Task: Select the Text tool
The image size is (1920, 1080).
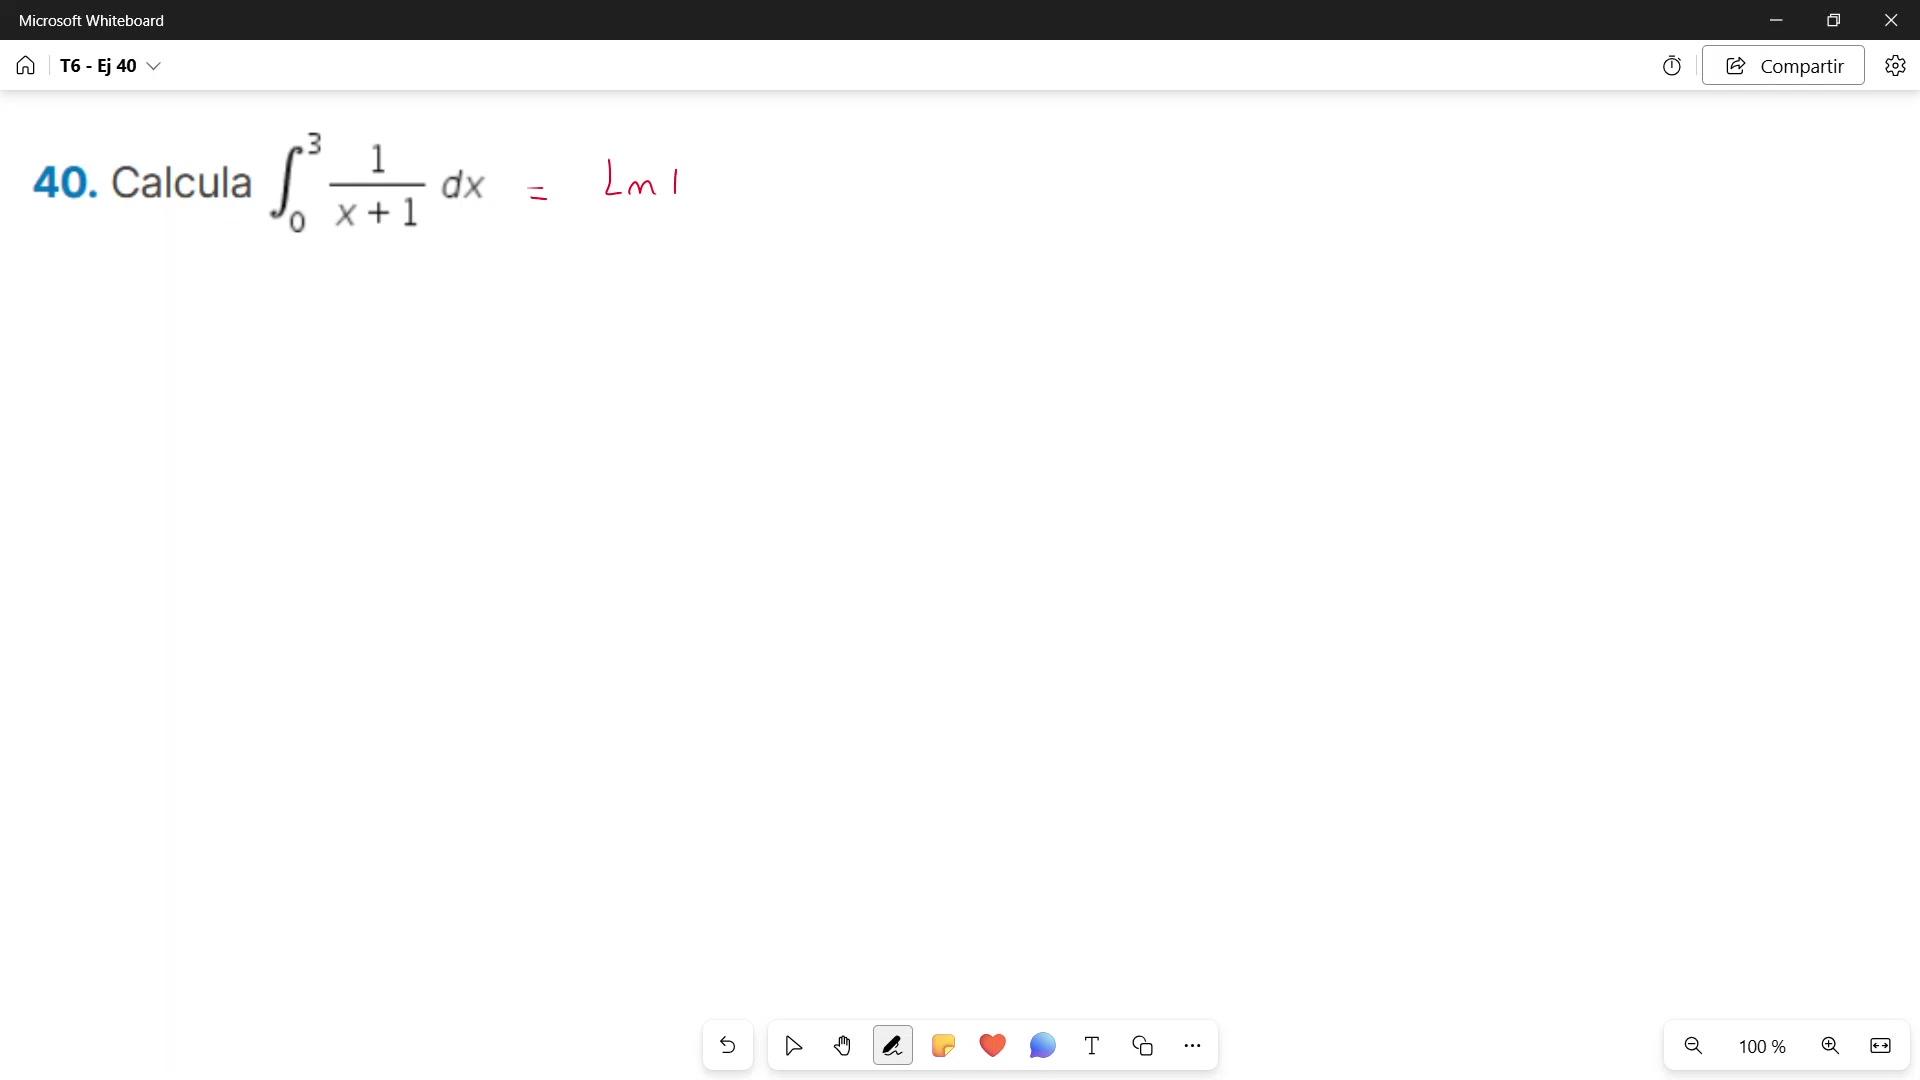Action: pos(1092,1045)
